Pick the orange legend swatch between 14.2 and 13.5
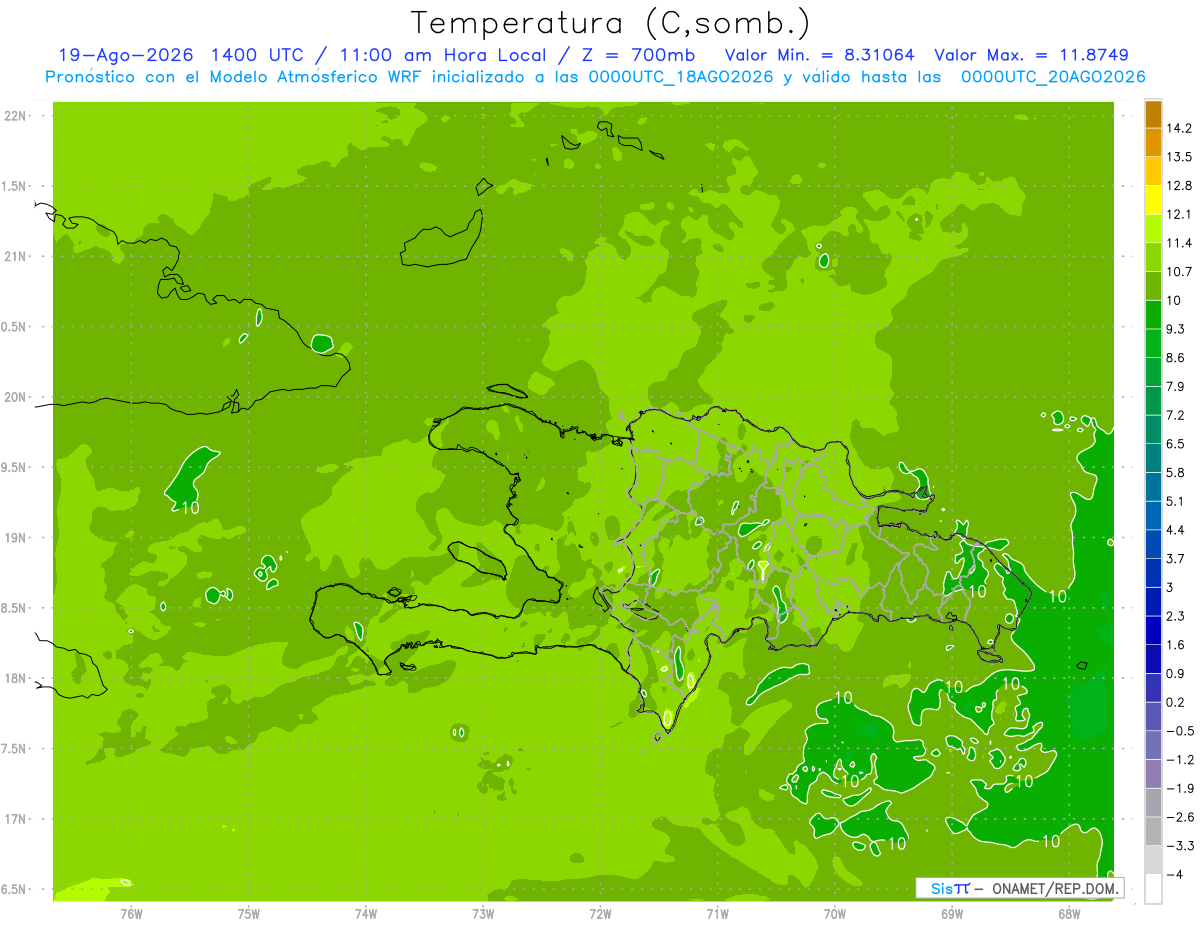The height and width of the screenshot is (927, 1200). coord(1153,142)
